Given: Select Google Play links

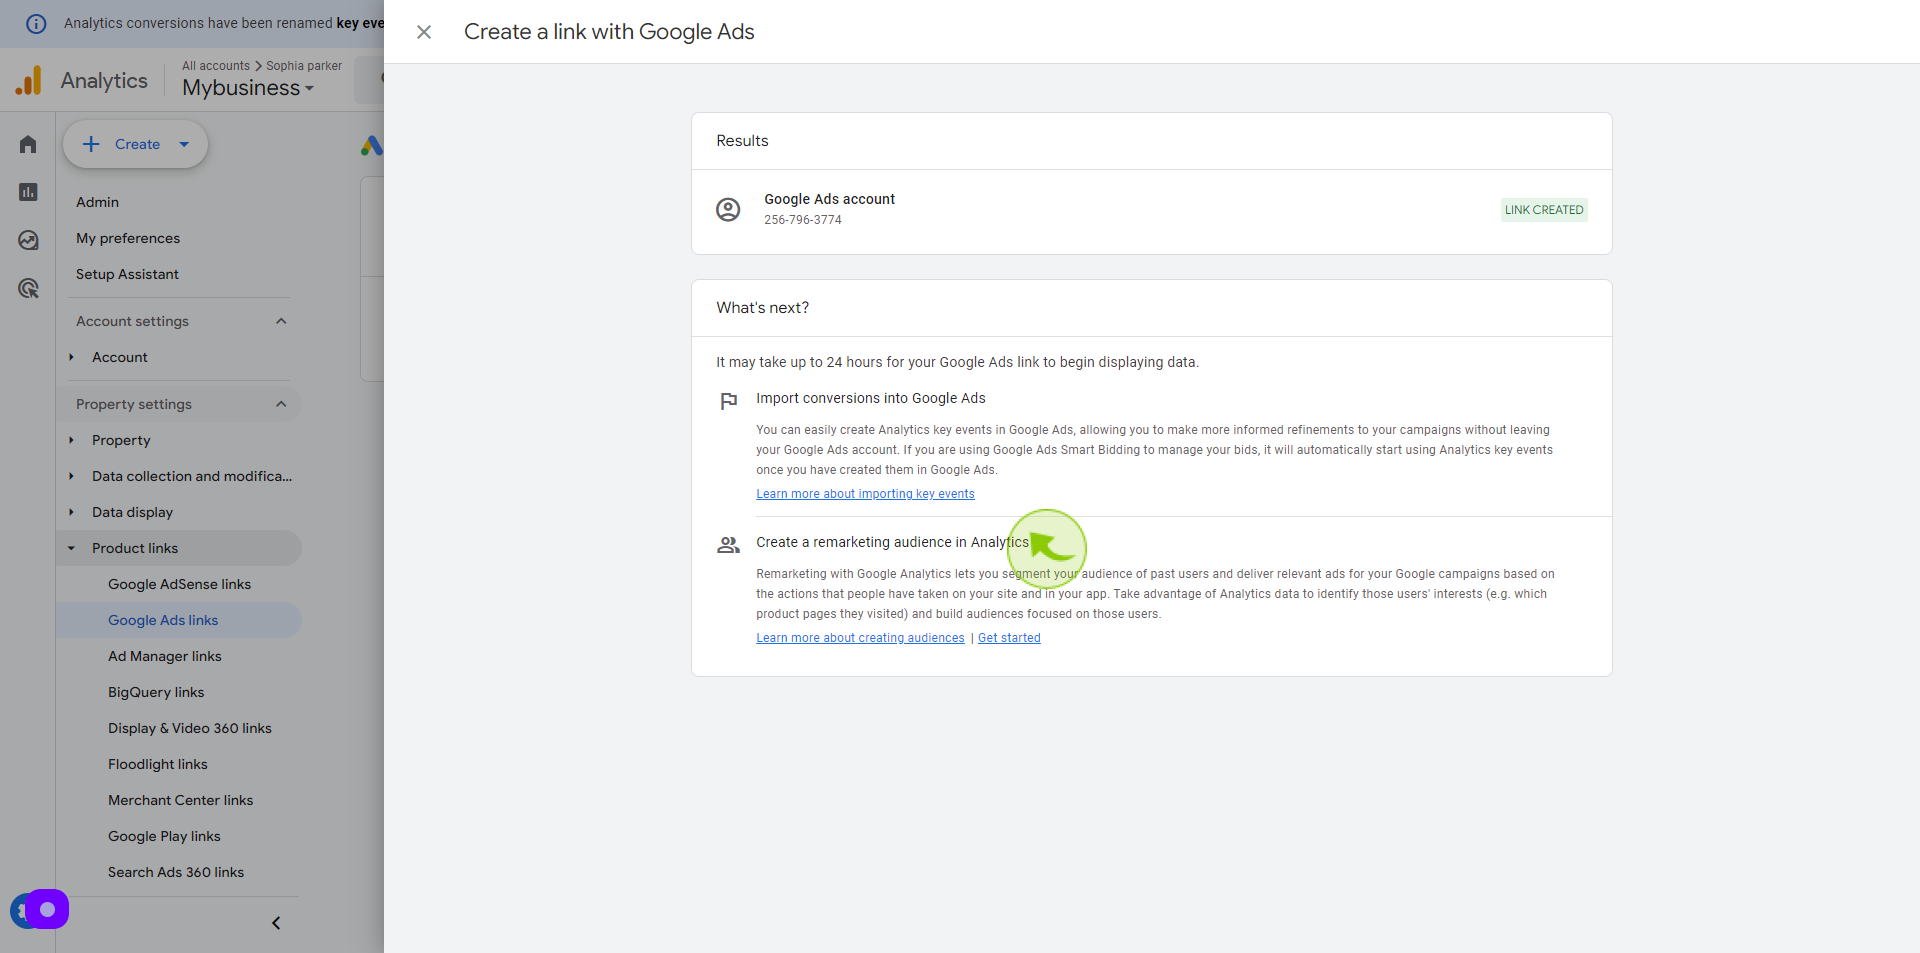Looking at the screenshot, I should click(164, 836).
